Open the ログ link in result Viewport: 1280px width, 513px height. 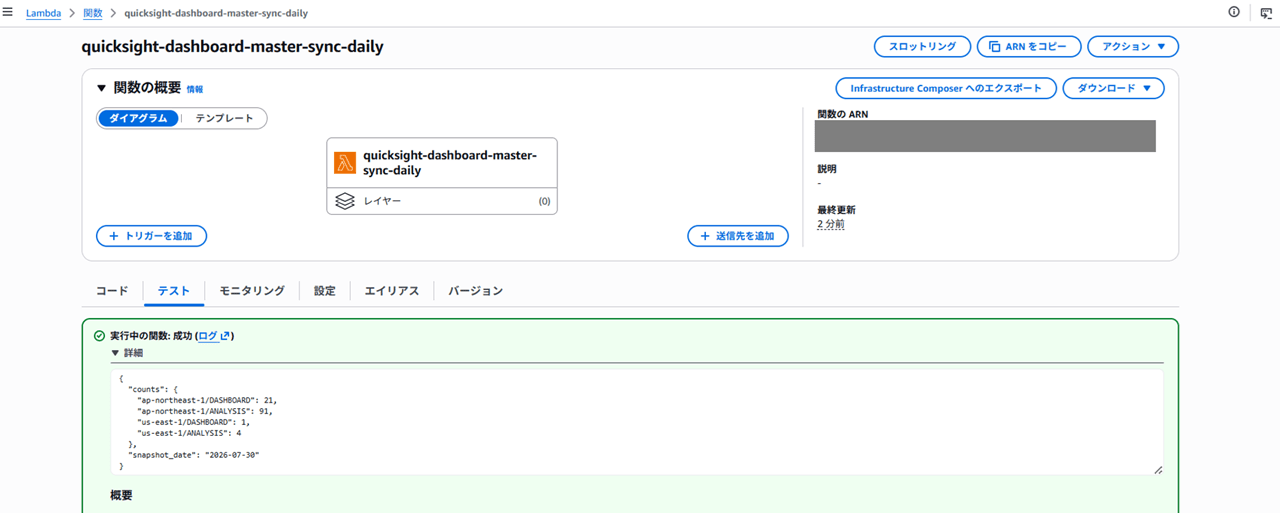coord(207,336)
